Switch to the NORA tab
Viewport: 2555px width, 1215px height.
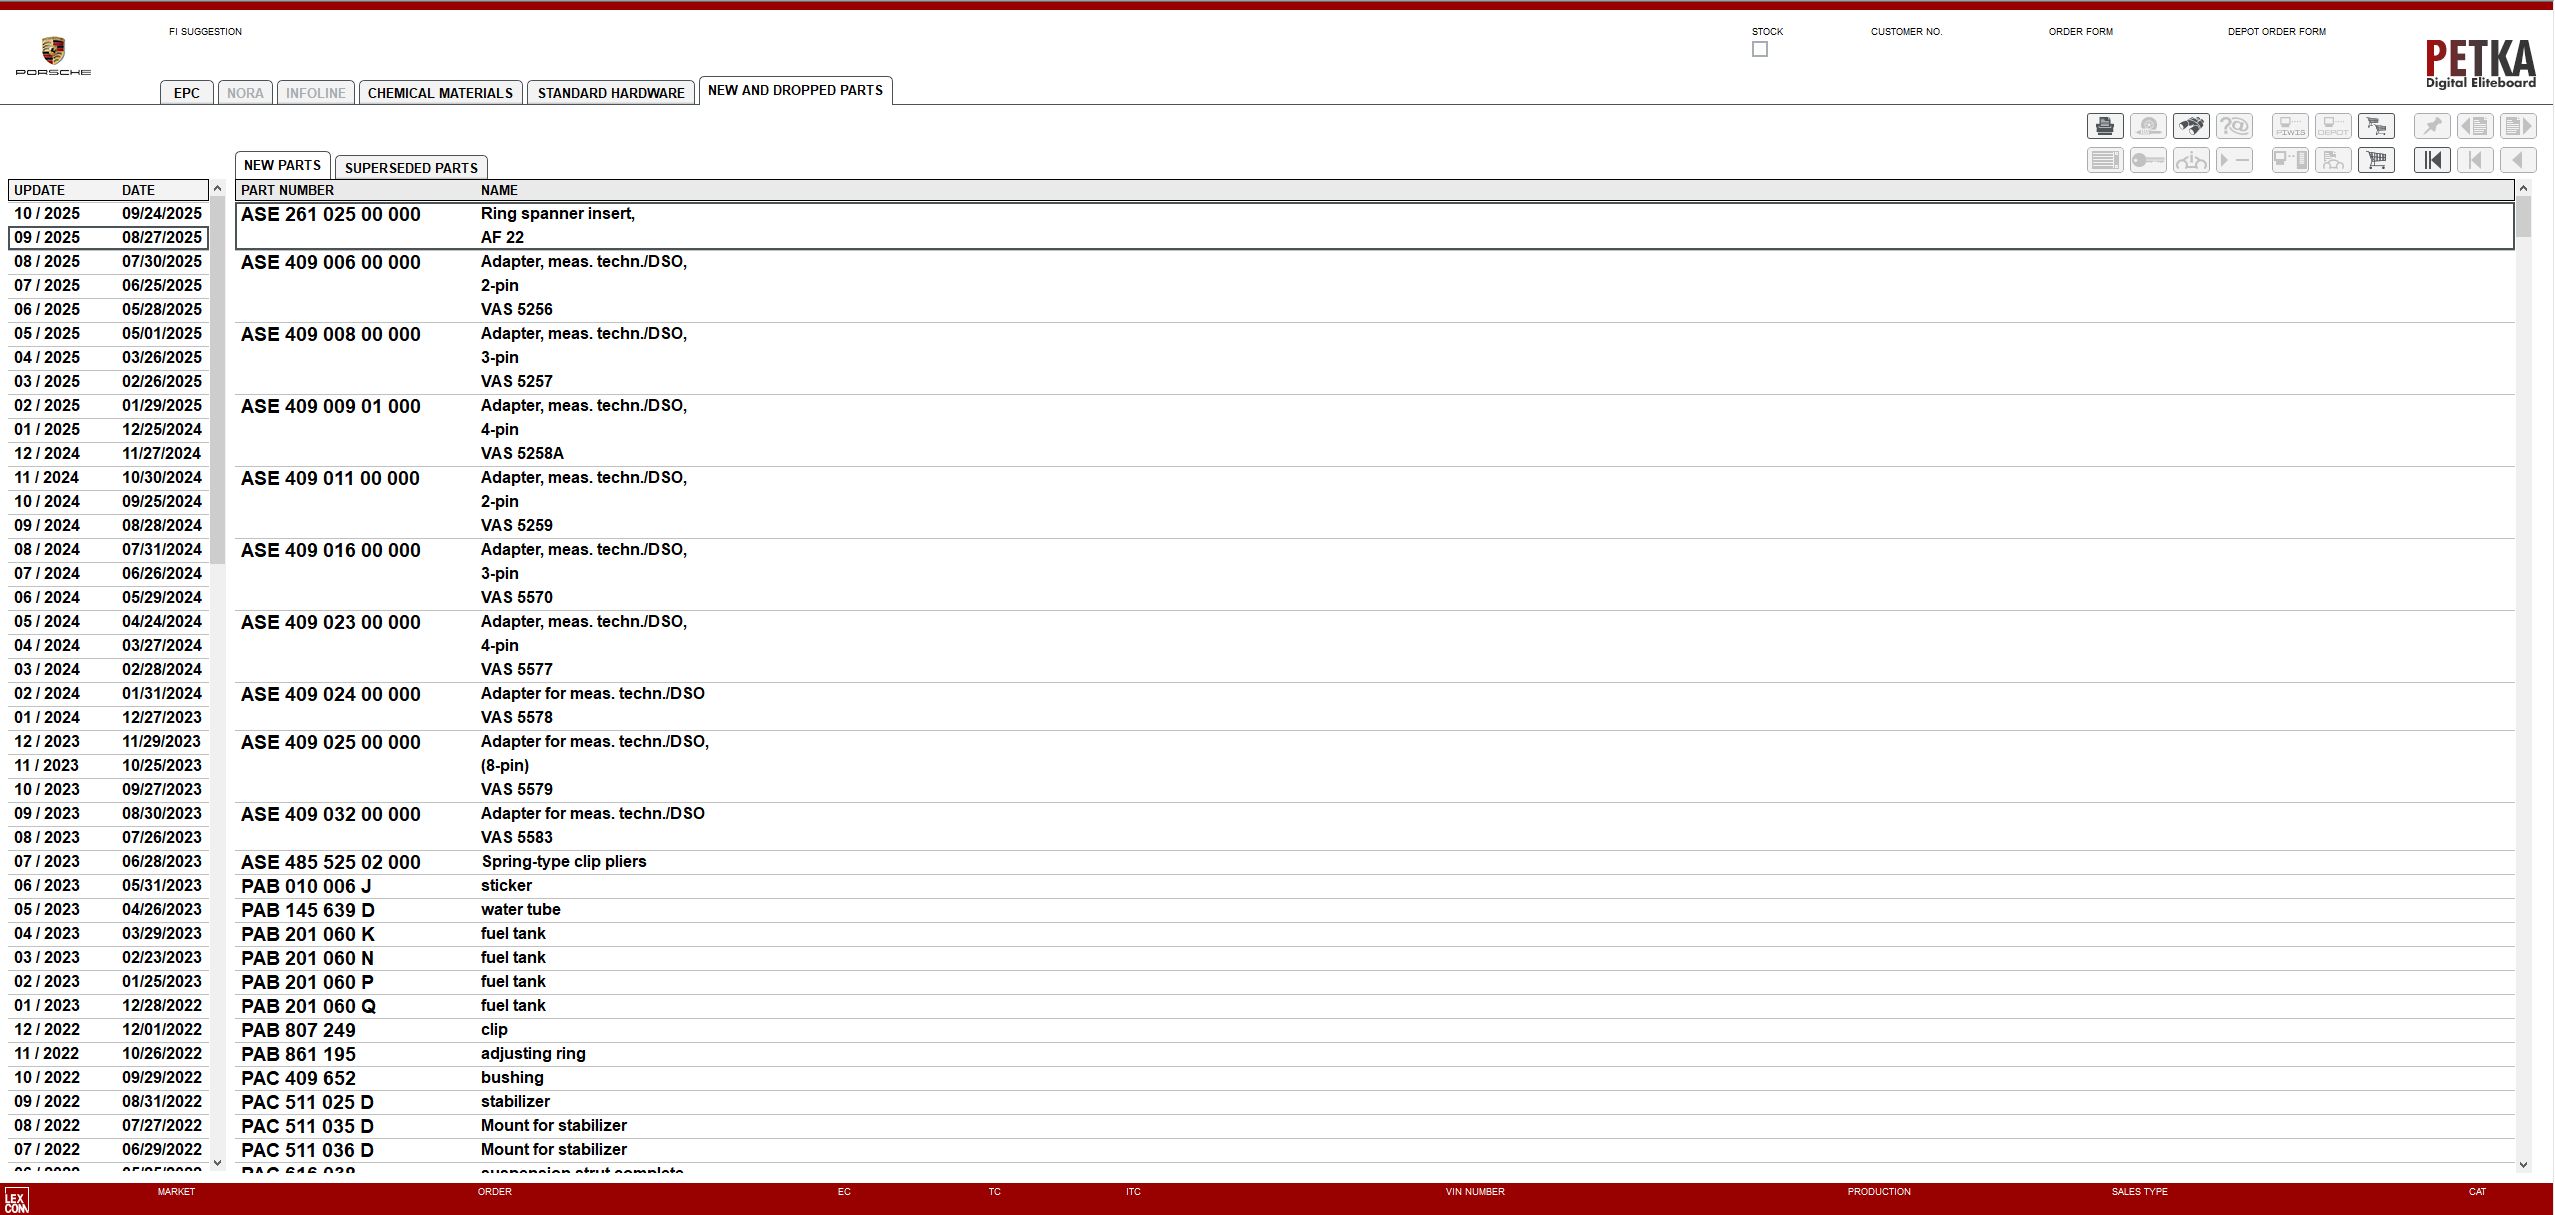point(245,93)
